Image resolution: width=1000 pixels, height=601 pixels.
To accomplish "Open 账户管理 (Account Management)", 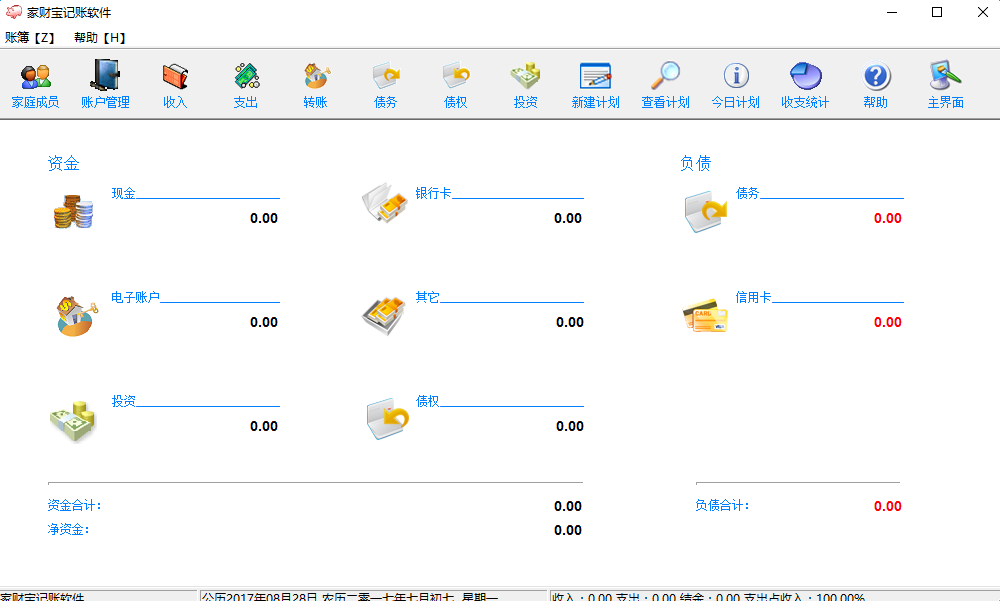I will [105, 85].
